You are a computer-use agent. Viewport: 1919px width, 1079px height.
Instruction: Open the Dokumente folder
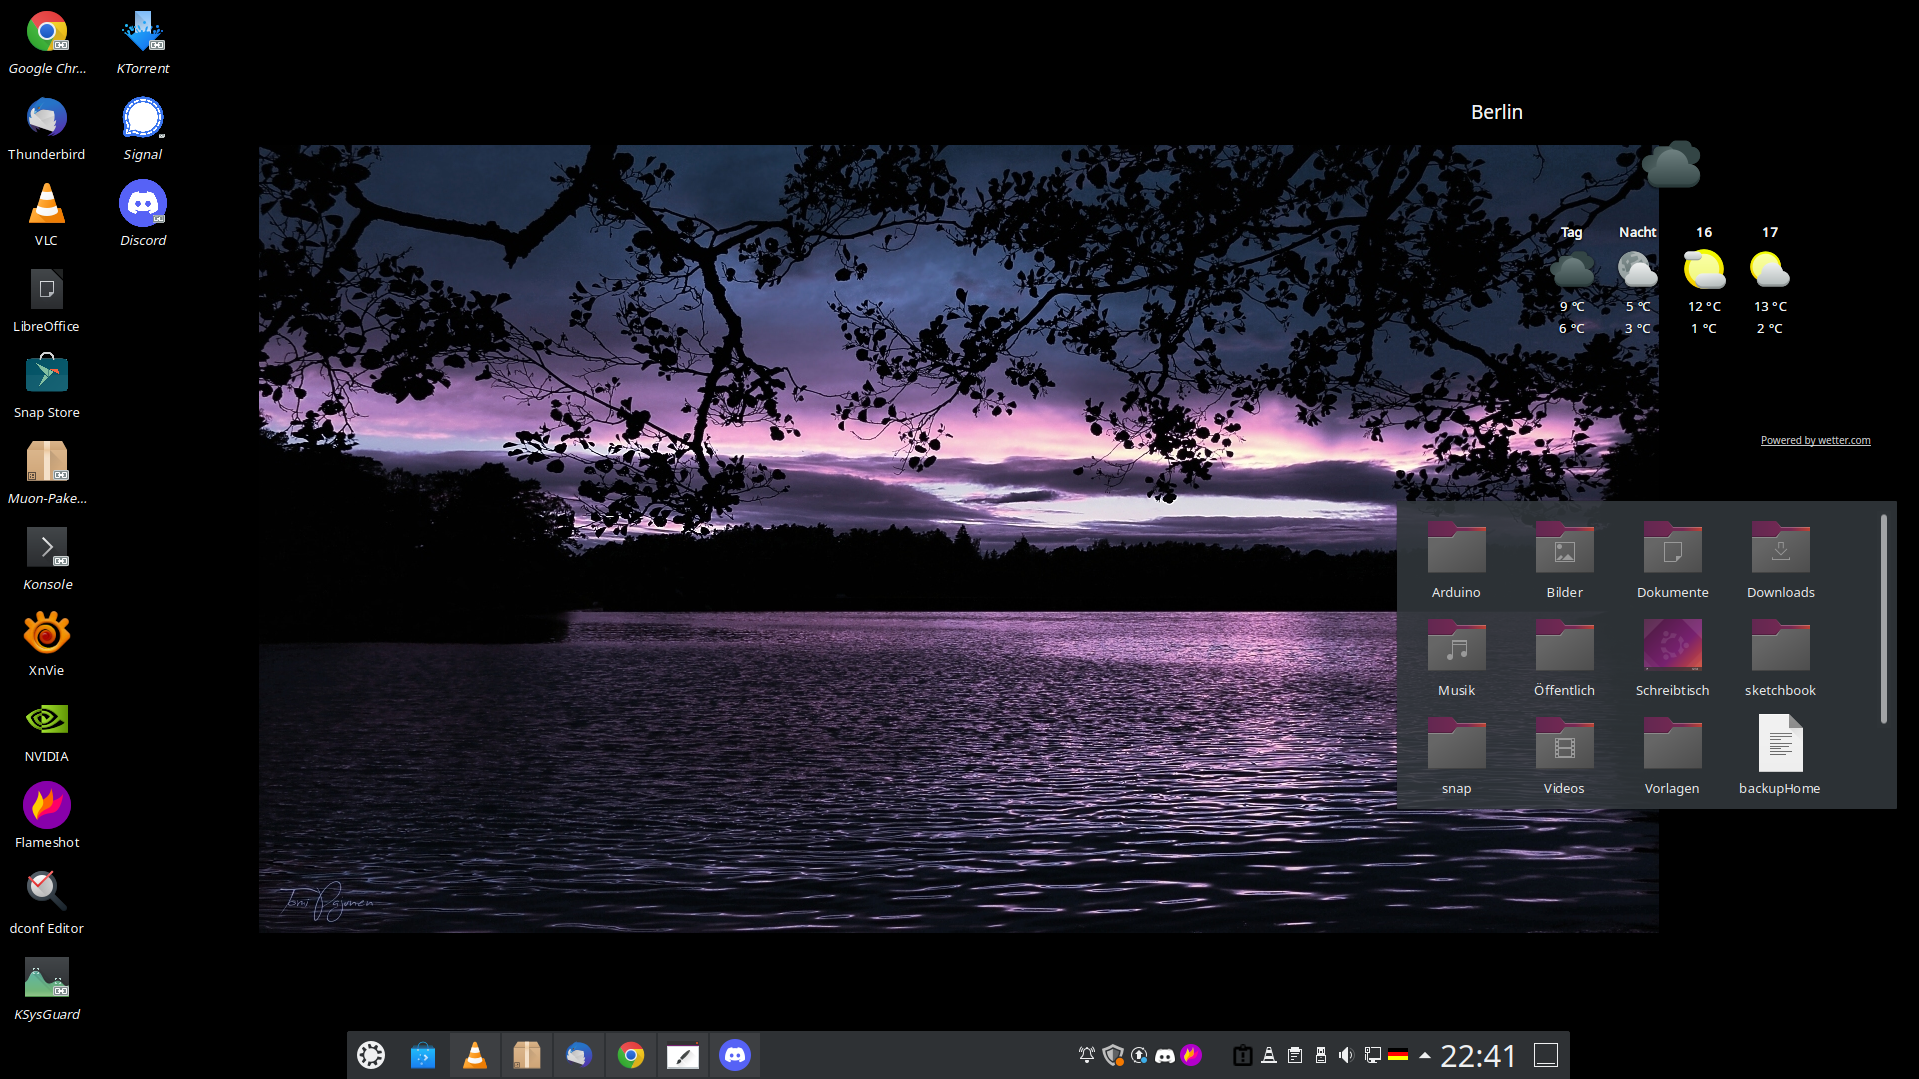coord(1672,560)
